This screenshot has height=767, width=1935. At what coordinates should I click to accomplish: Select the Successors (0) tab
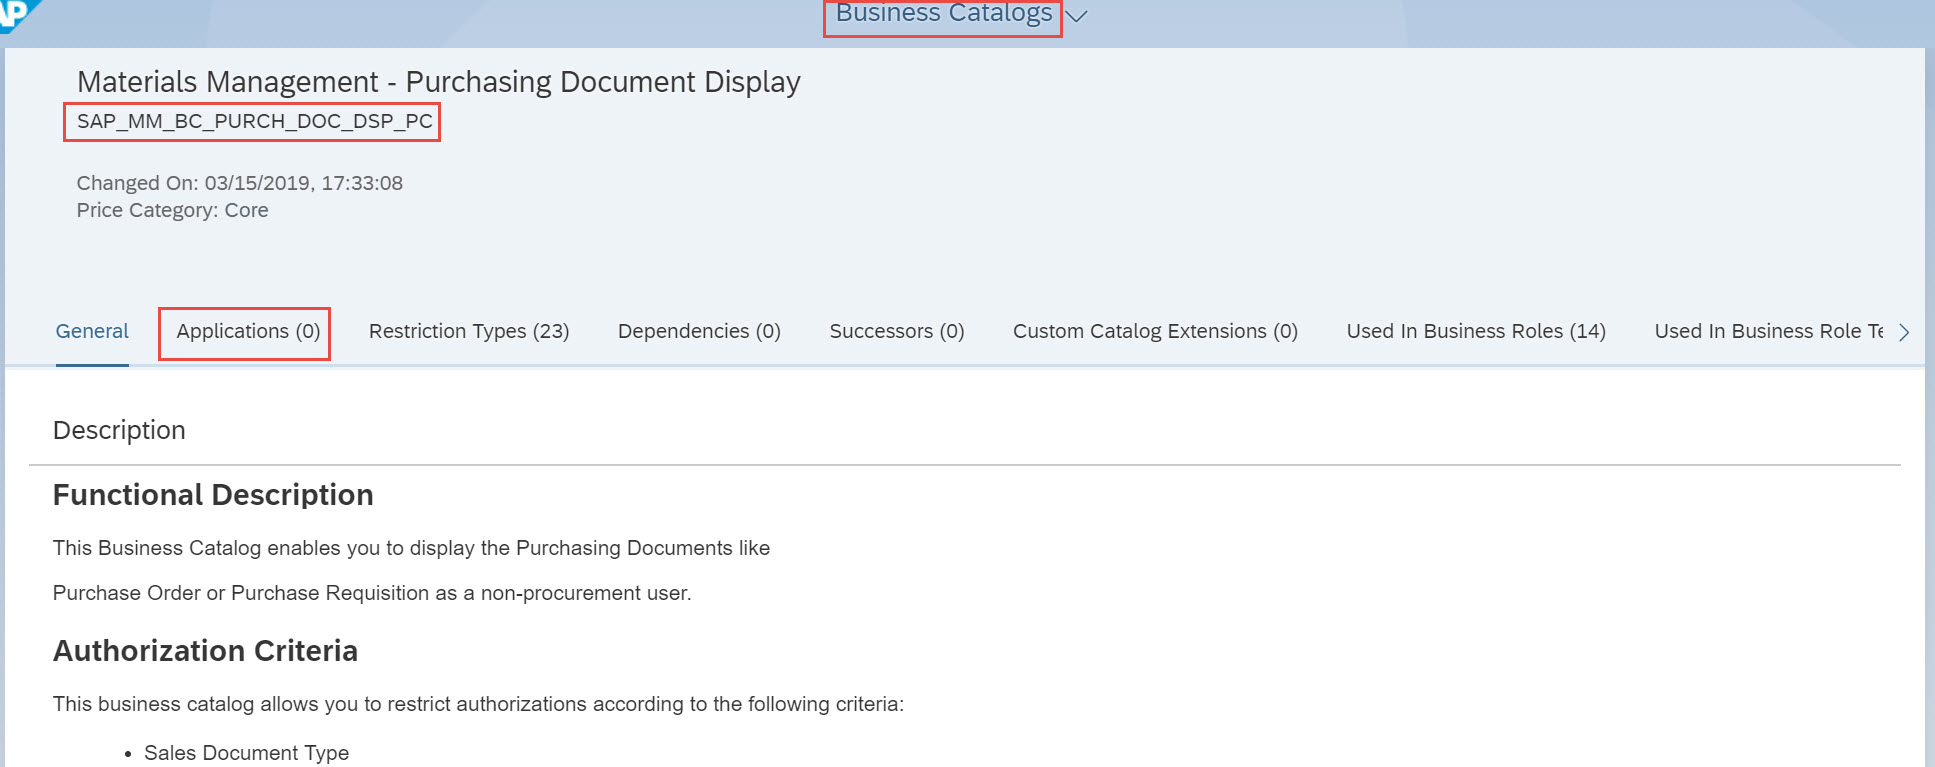coord(897,331)
